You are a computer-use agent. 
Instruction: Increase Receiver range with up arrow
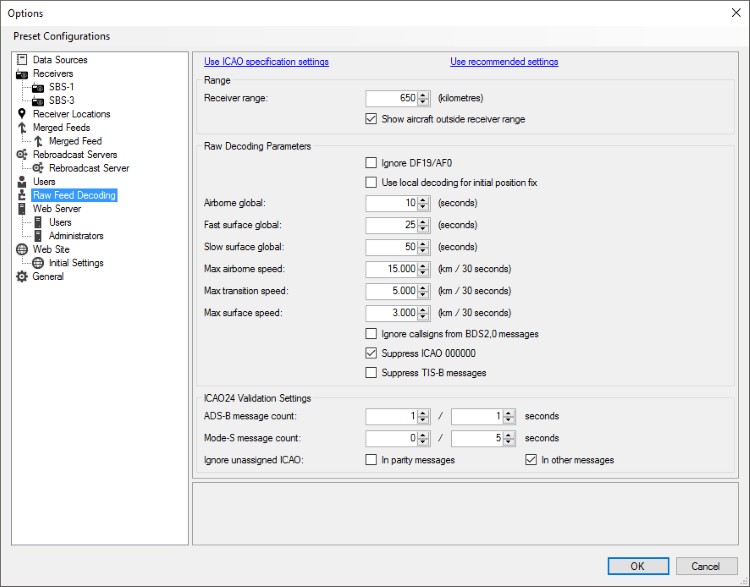[x=424, y=94]
